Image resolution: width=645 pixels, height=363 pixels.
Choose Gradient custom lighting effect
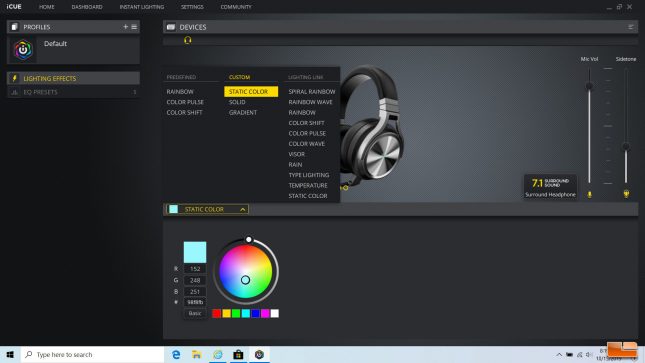click(243, 112)
